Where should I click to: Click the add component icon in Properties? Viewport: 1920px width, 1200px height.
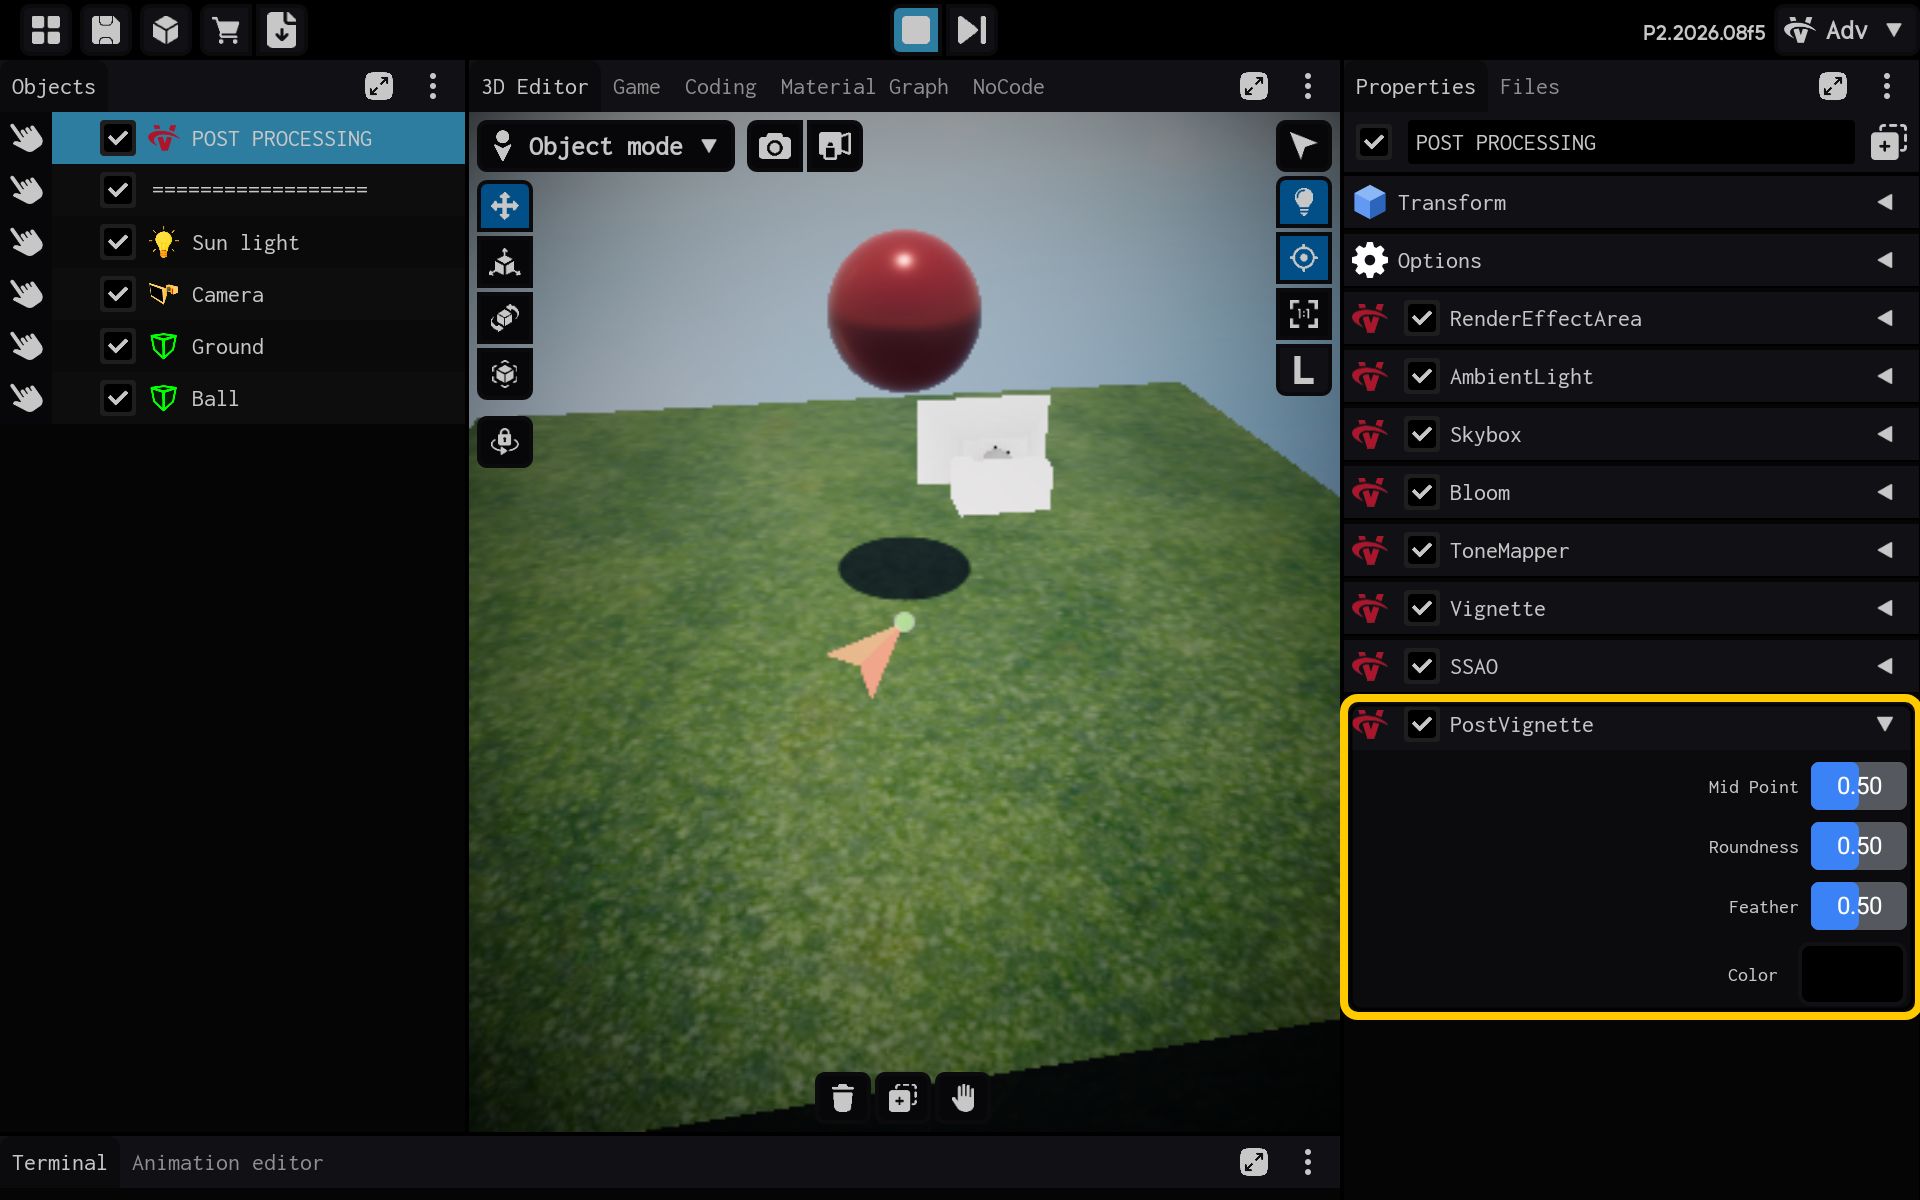[x=1888, y=143]
